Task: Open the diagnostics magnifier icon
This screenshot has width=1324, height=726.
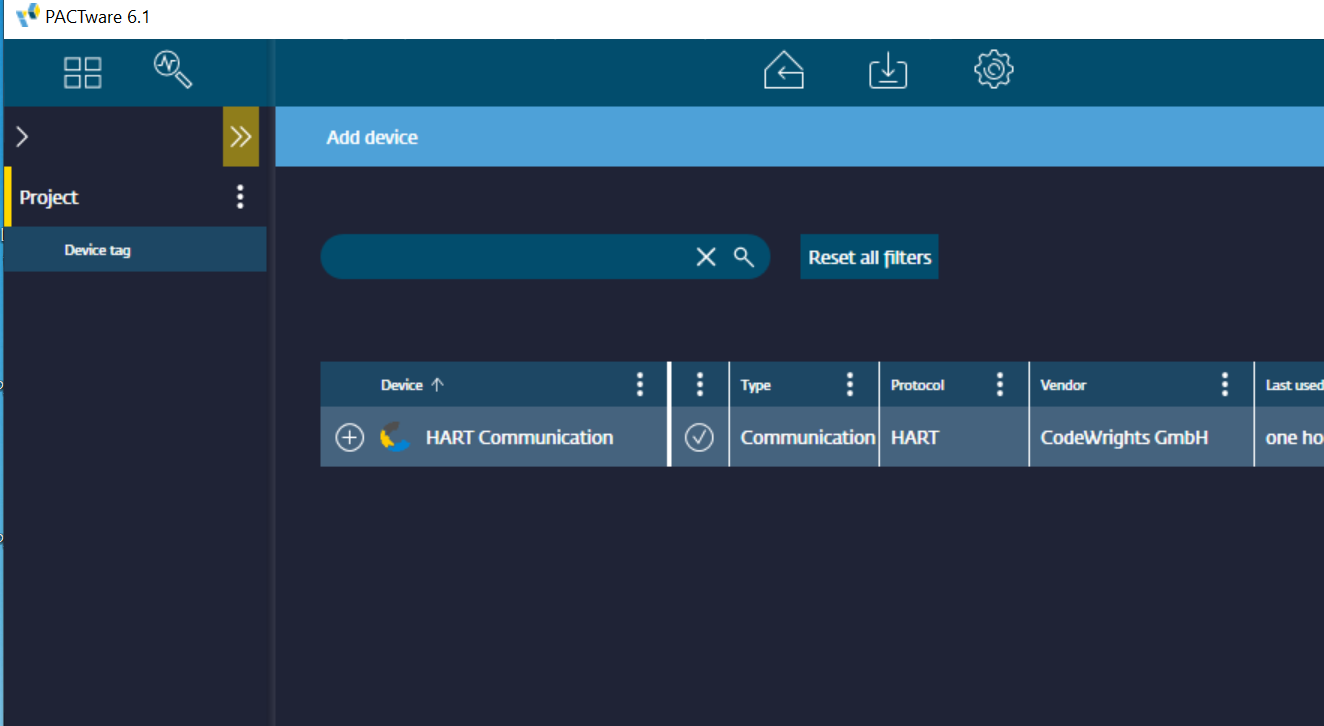Action: point(173,70)
